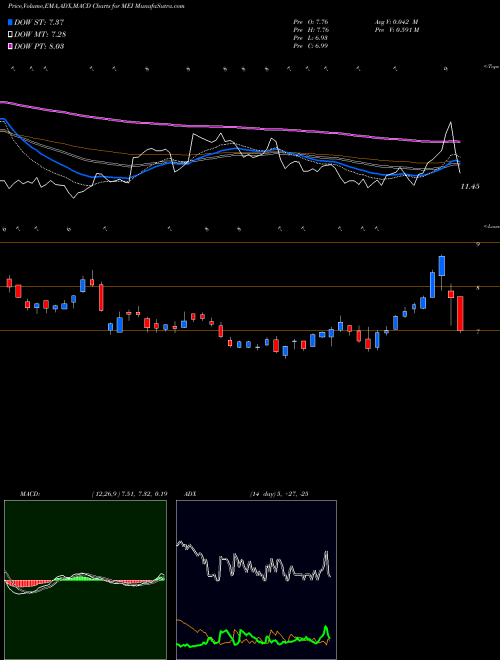Select the 'Pre V: 0.391 M' value
This screenshot has height=660, width=500.
click(x=396, y=30)
